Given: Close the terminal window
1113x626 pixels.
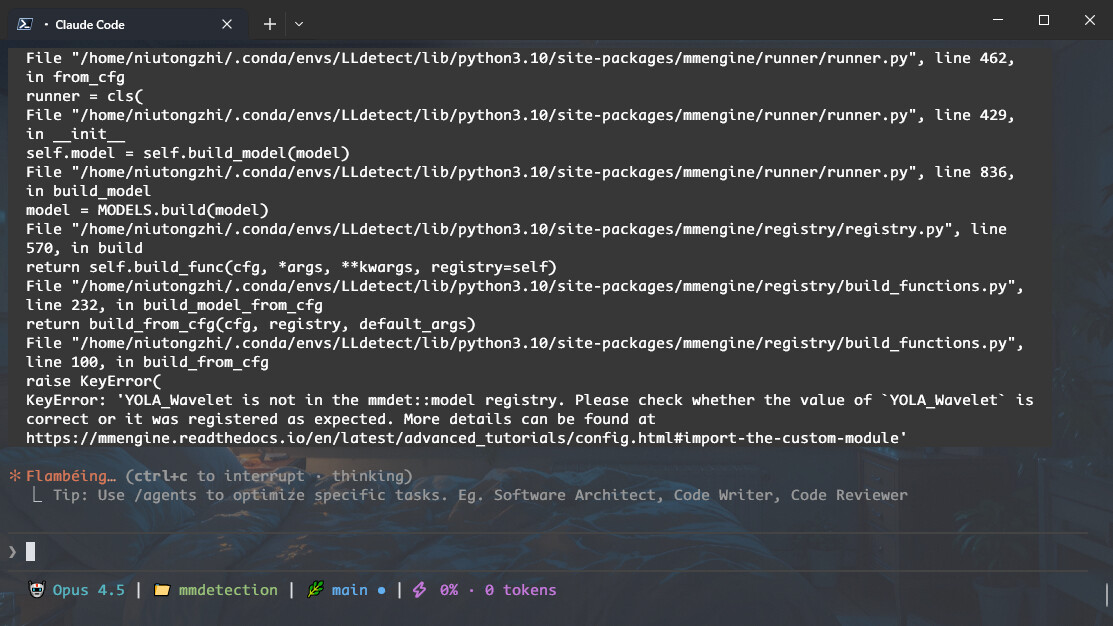Looking at the screenshot, I should point(1090,20).
